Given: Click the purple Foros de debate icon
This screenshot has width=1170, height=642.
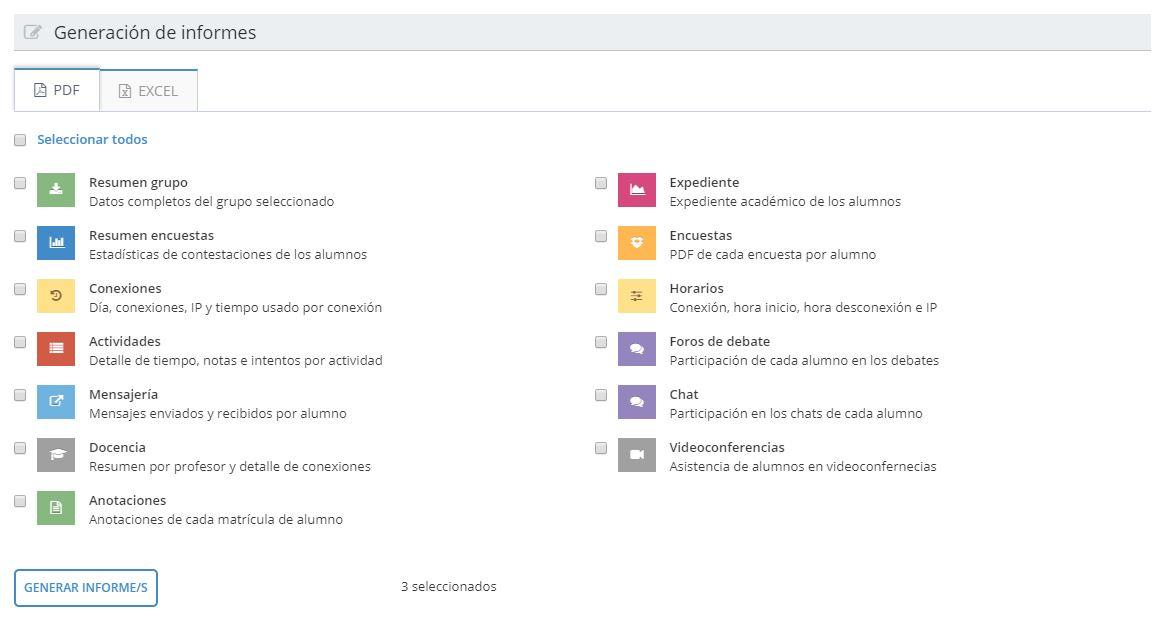Looking at the screenshot, I should [636, 349].
